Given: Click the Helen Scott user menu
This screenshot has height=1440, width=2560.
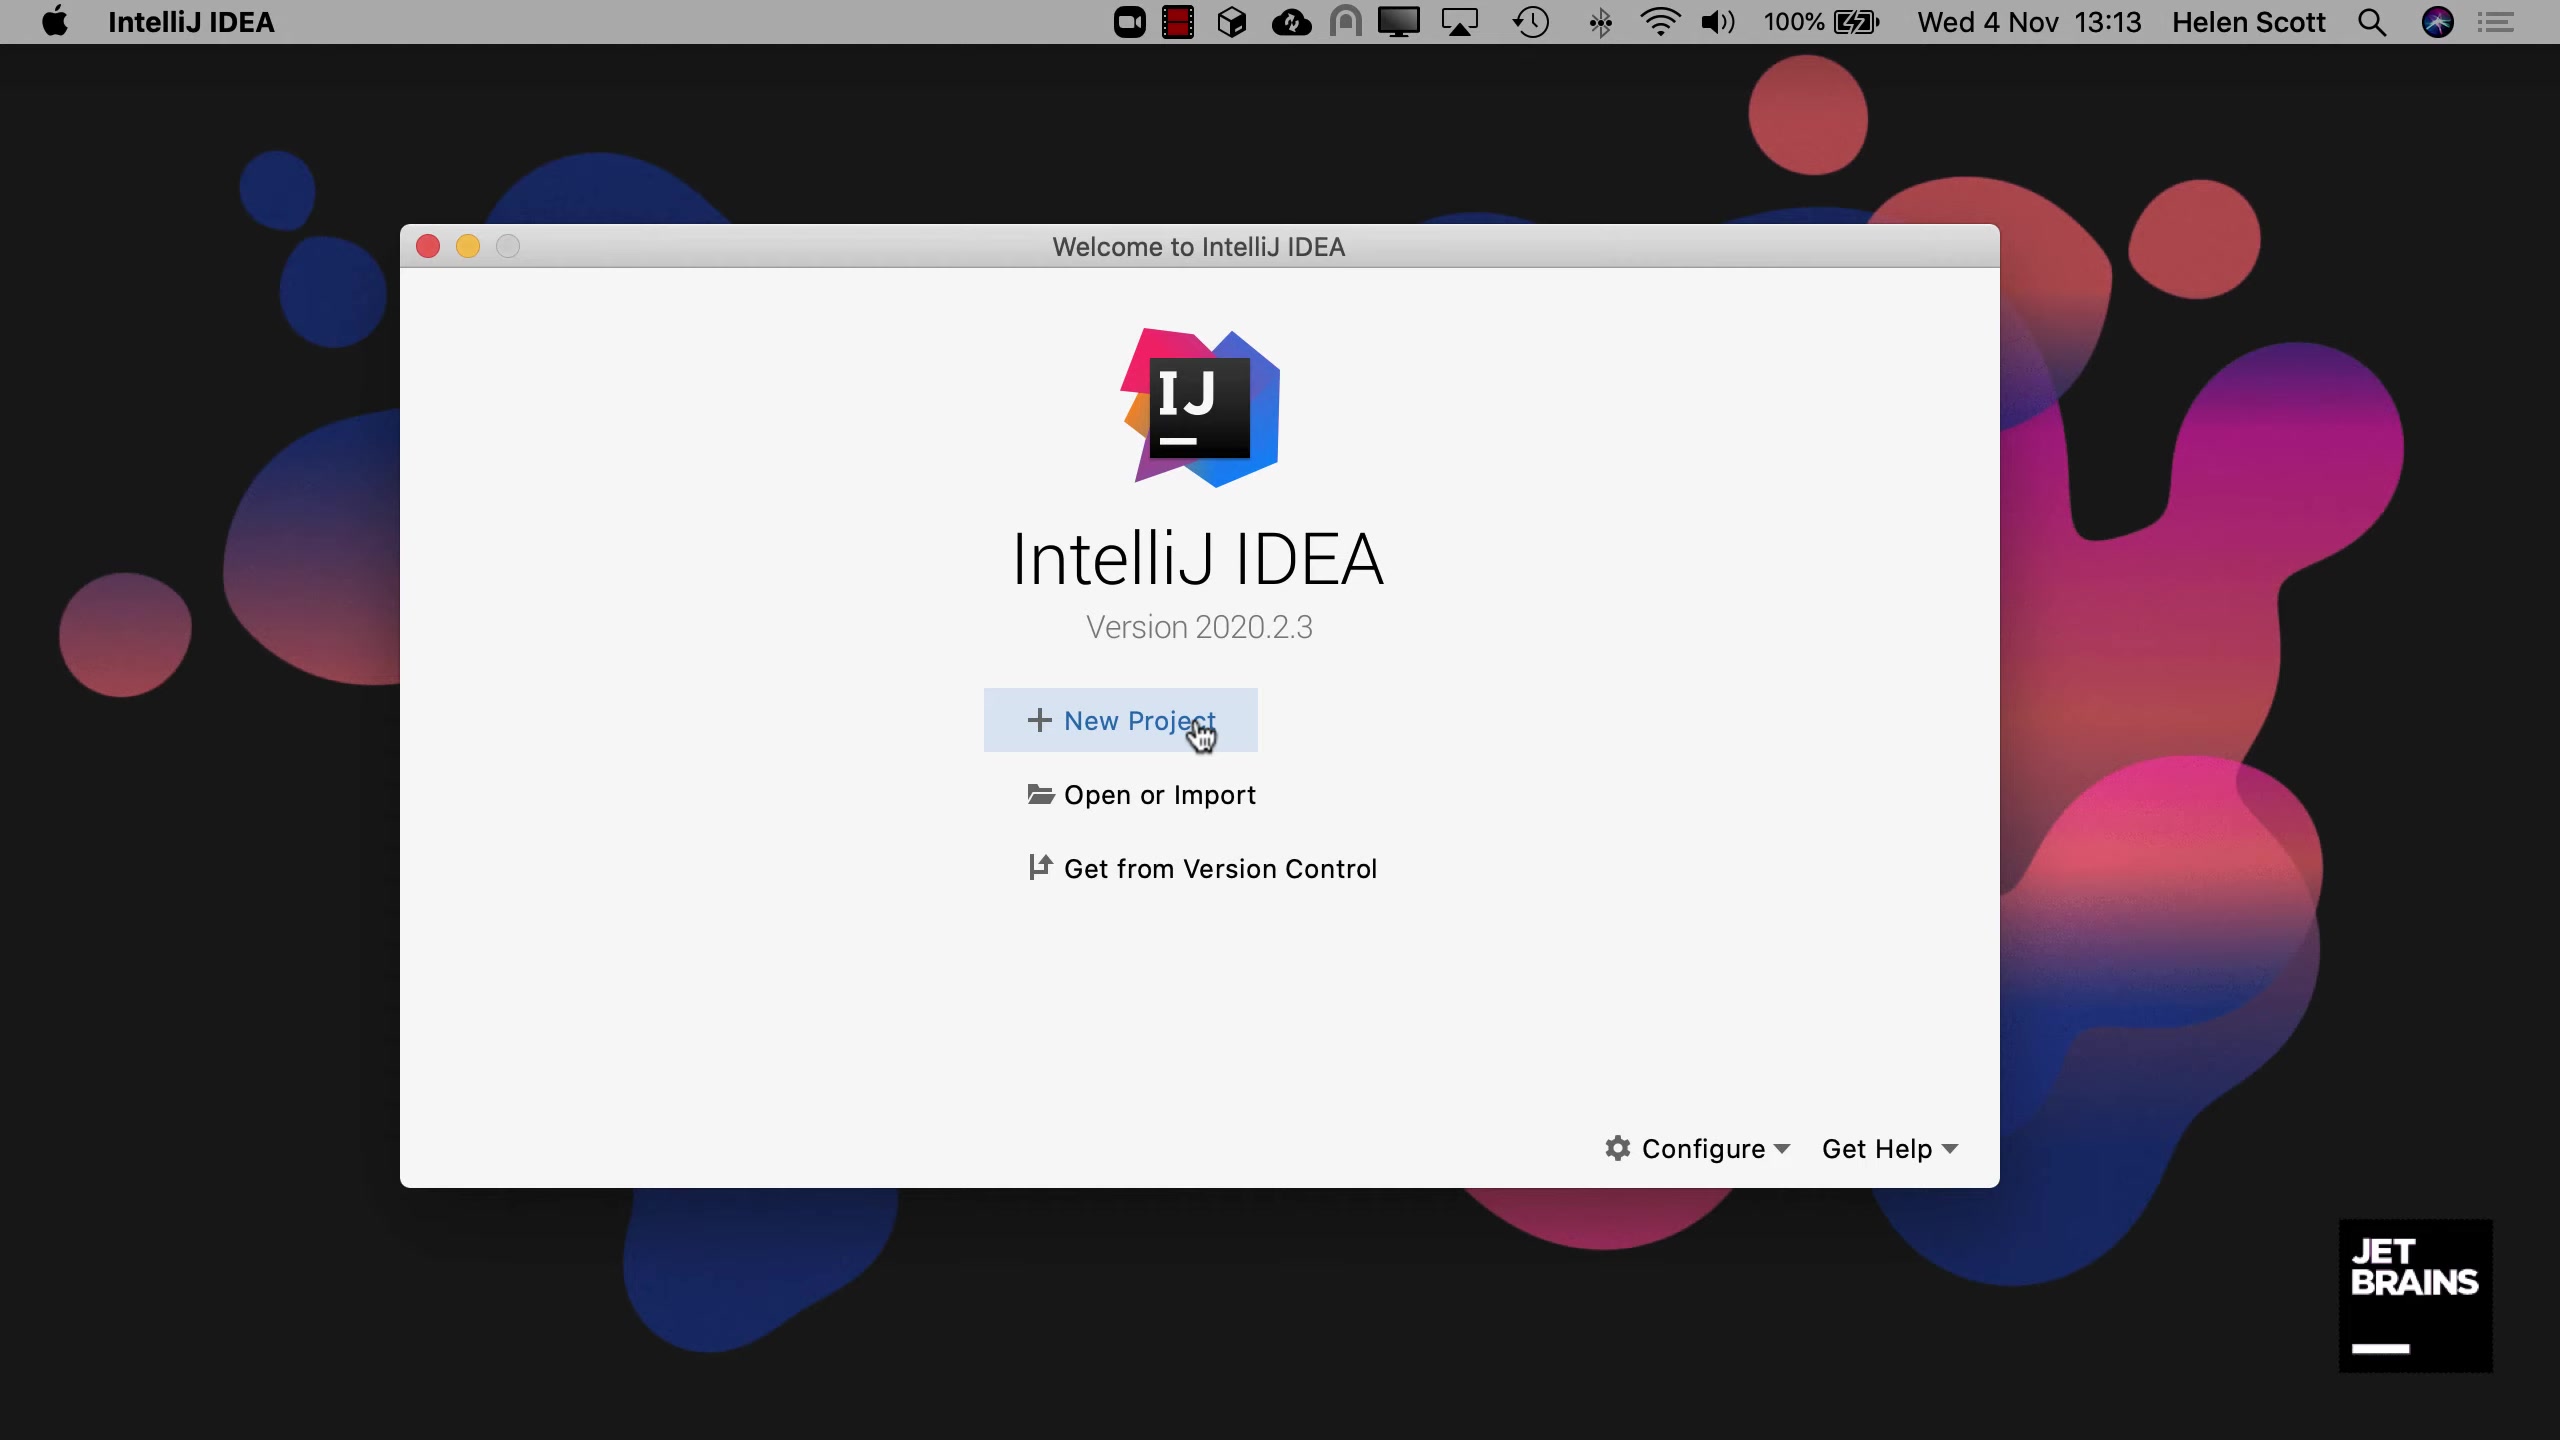Looking at the screenshot, I should pos(2248,22).
